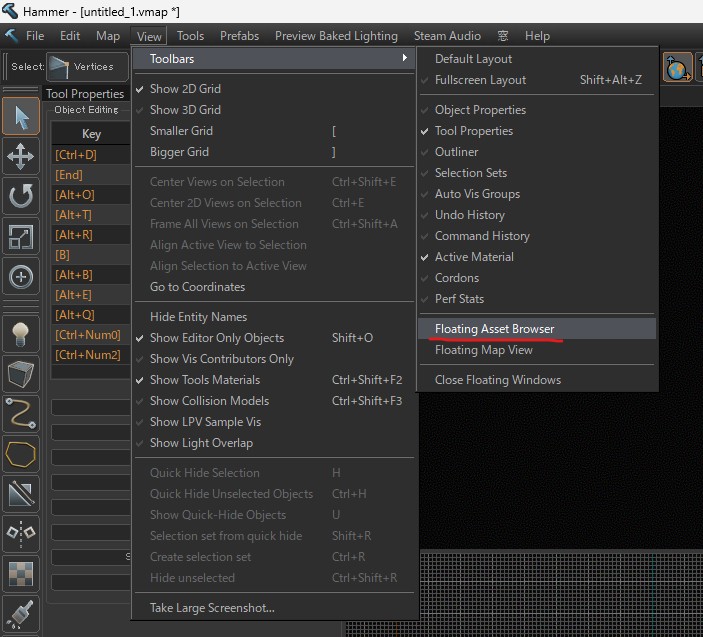Enable Cordons panel
This screenshot has height=637, width=703.
(x=537, y=278)
